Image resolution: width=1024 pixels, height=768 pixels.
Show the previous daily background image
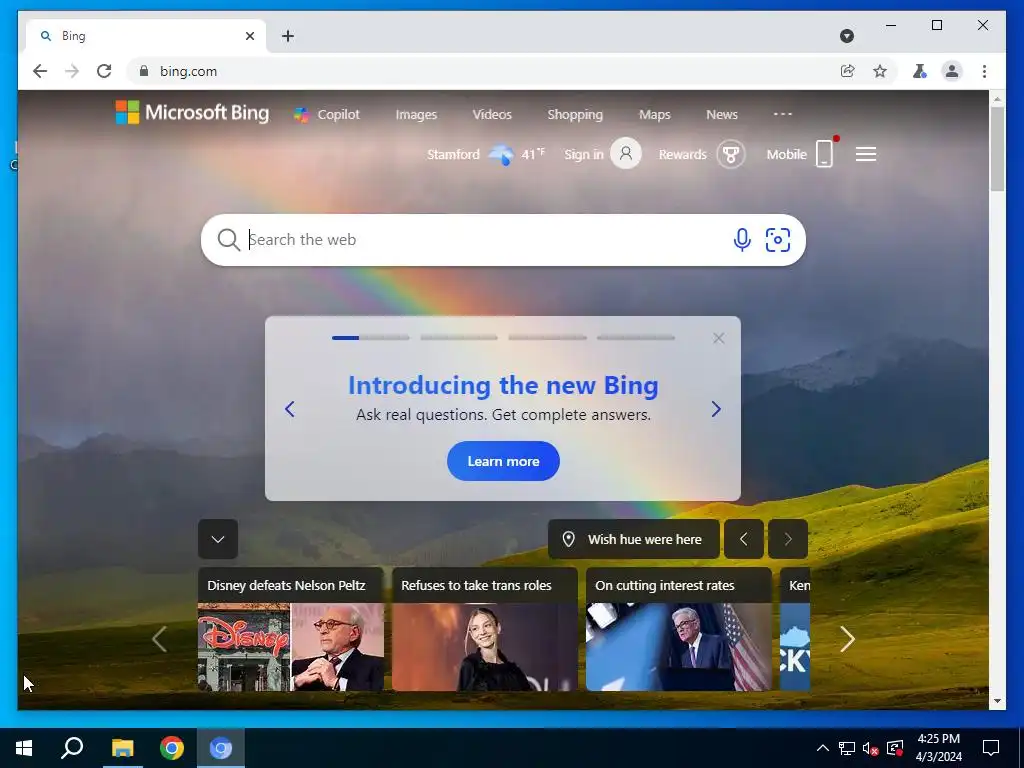(x=743, y=539)
